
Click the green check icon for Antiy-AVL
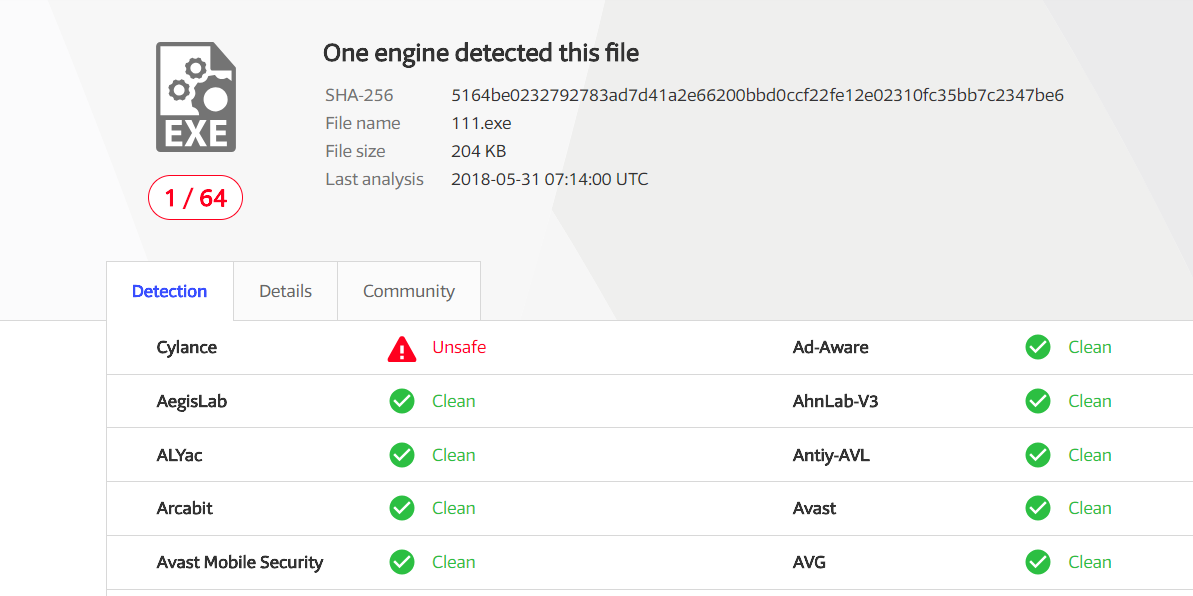(x=1038, y=455)
